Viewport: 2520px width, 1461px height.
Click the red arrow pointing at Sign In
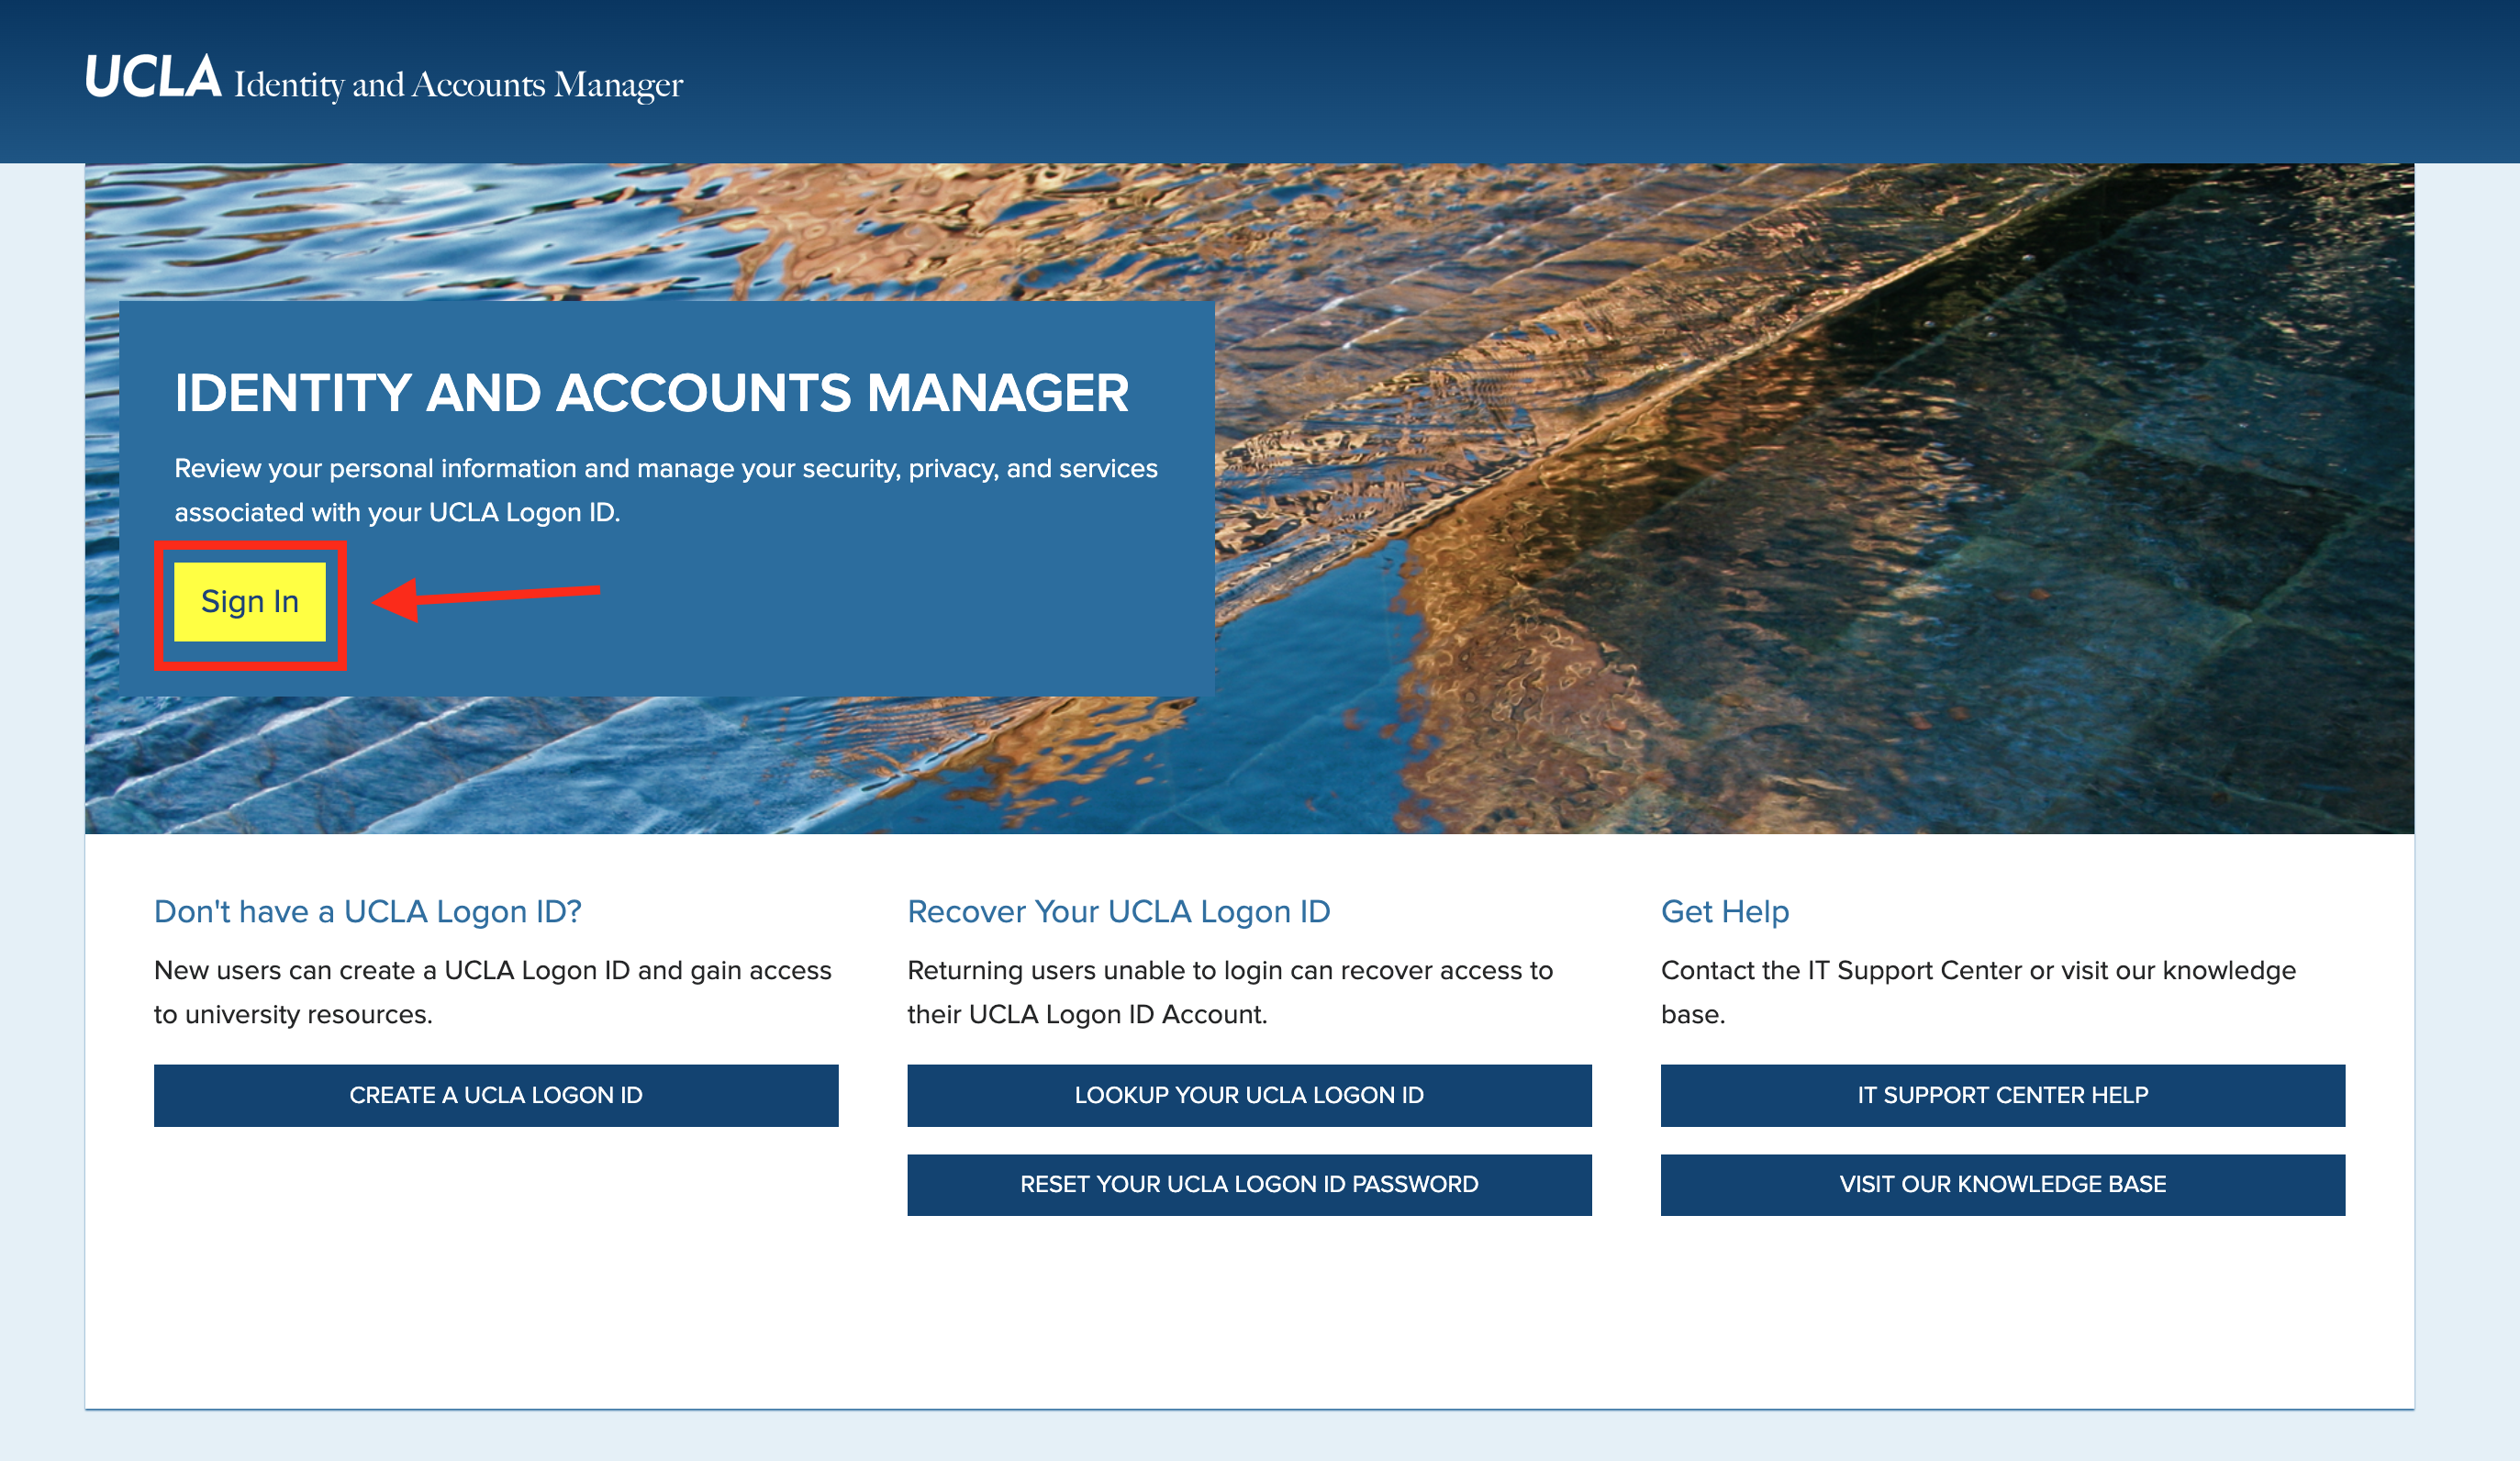(487, 597)
